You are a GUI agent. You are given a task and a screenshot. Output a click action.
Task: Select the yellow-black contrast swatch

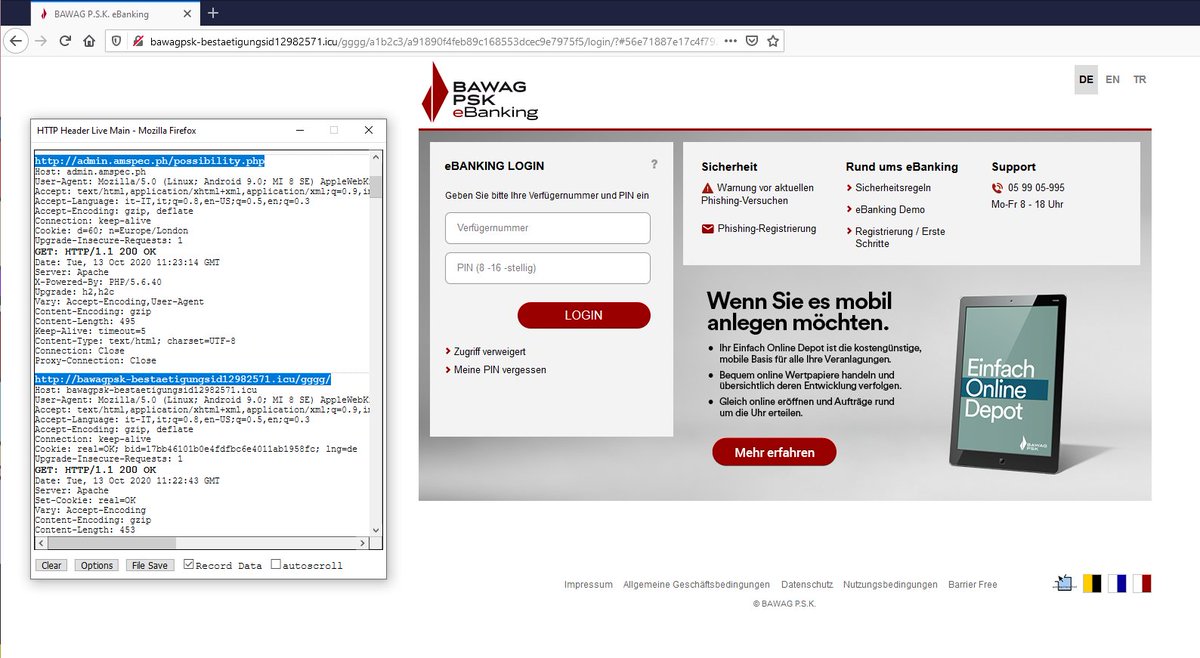[x=1093, y=583]
